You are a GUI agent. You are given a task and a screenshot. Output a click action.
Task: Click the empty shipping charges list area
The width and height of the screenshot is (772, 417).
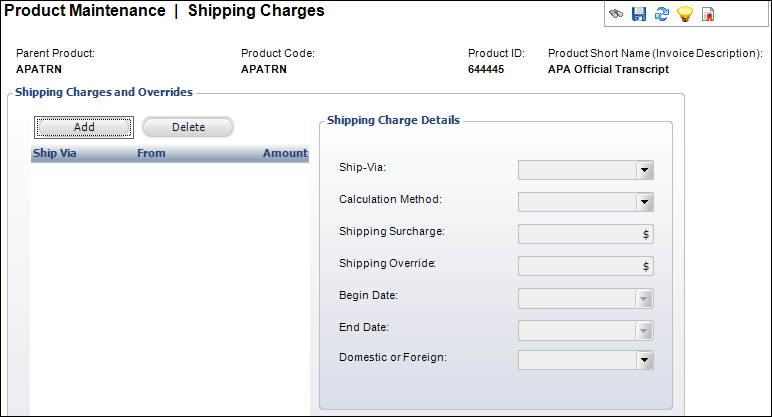(x=170, y=288)
